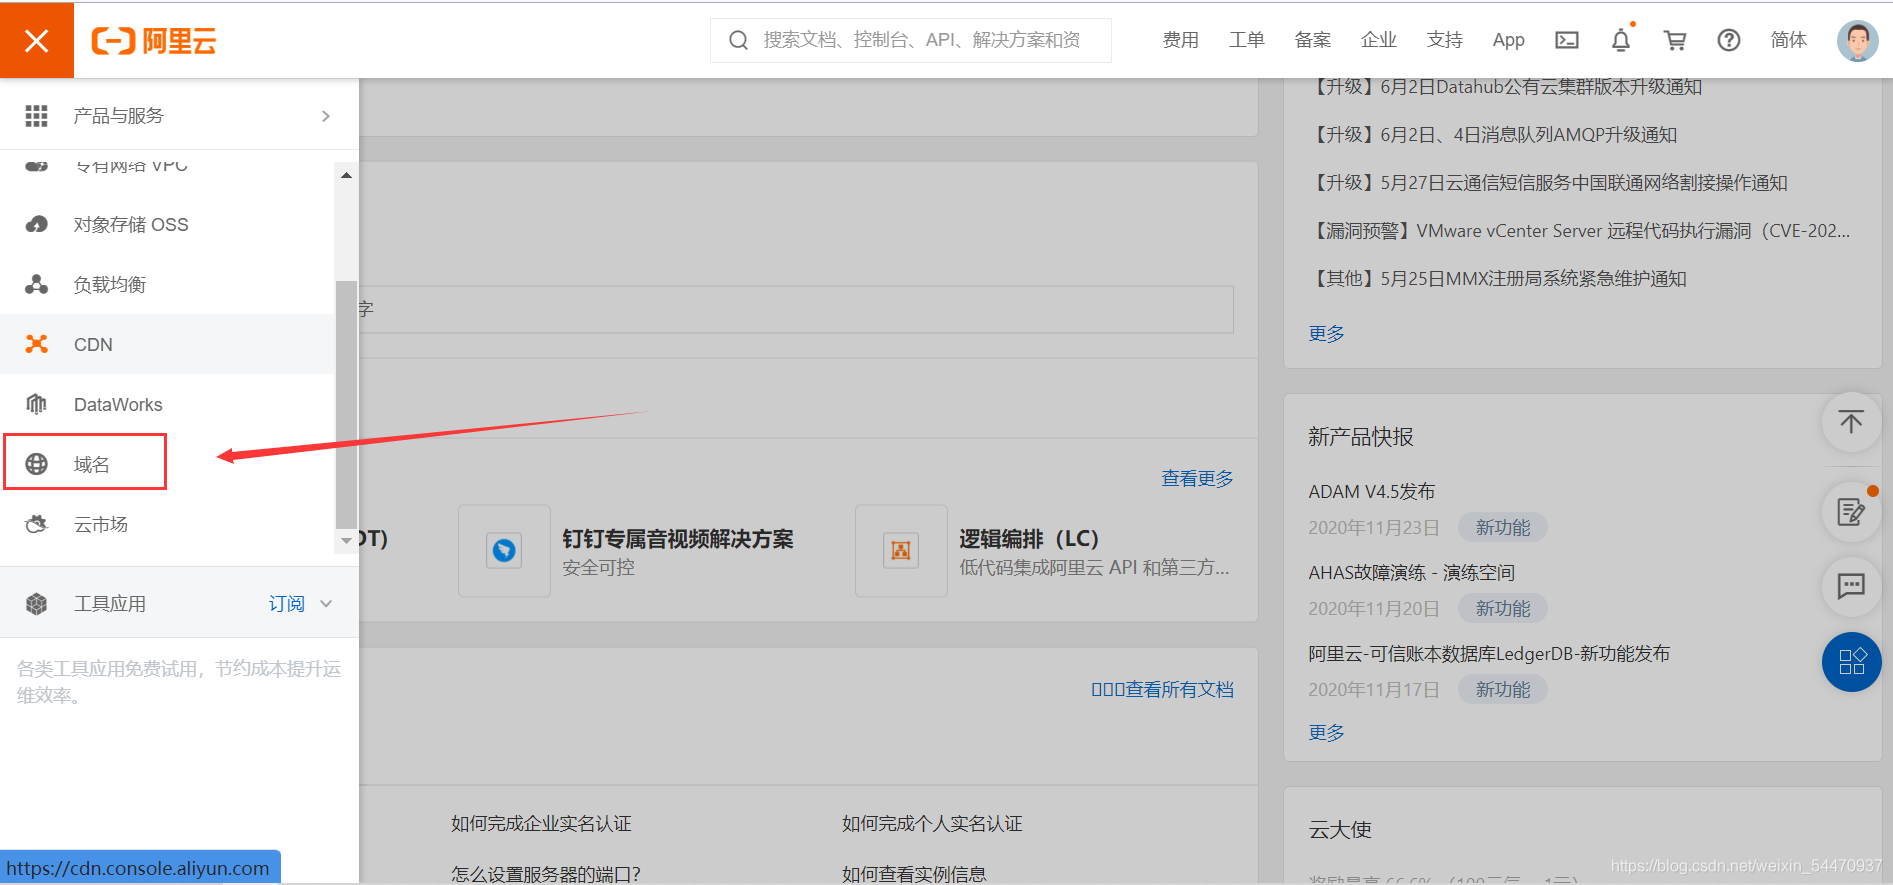This screenshot has height=885, width=1893.
Task: Open App in top navigation
Action: pyautogui.click(x=1508, y=40)
